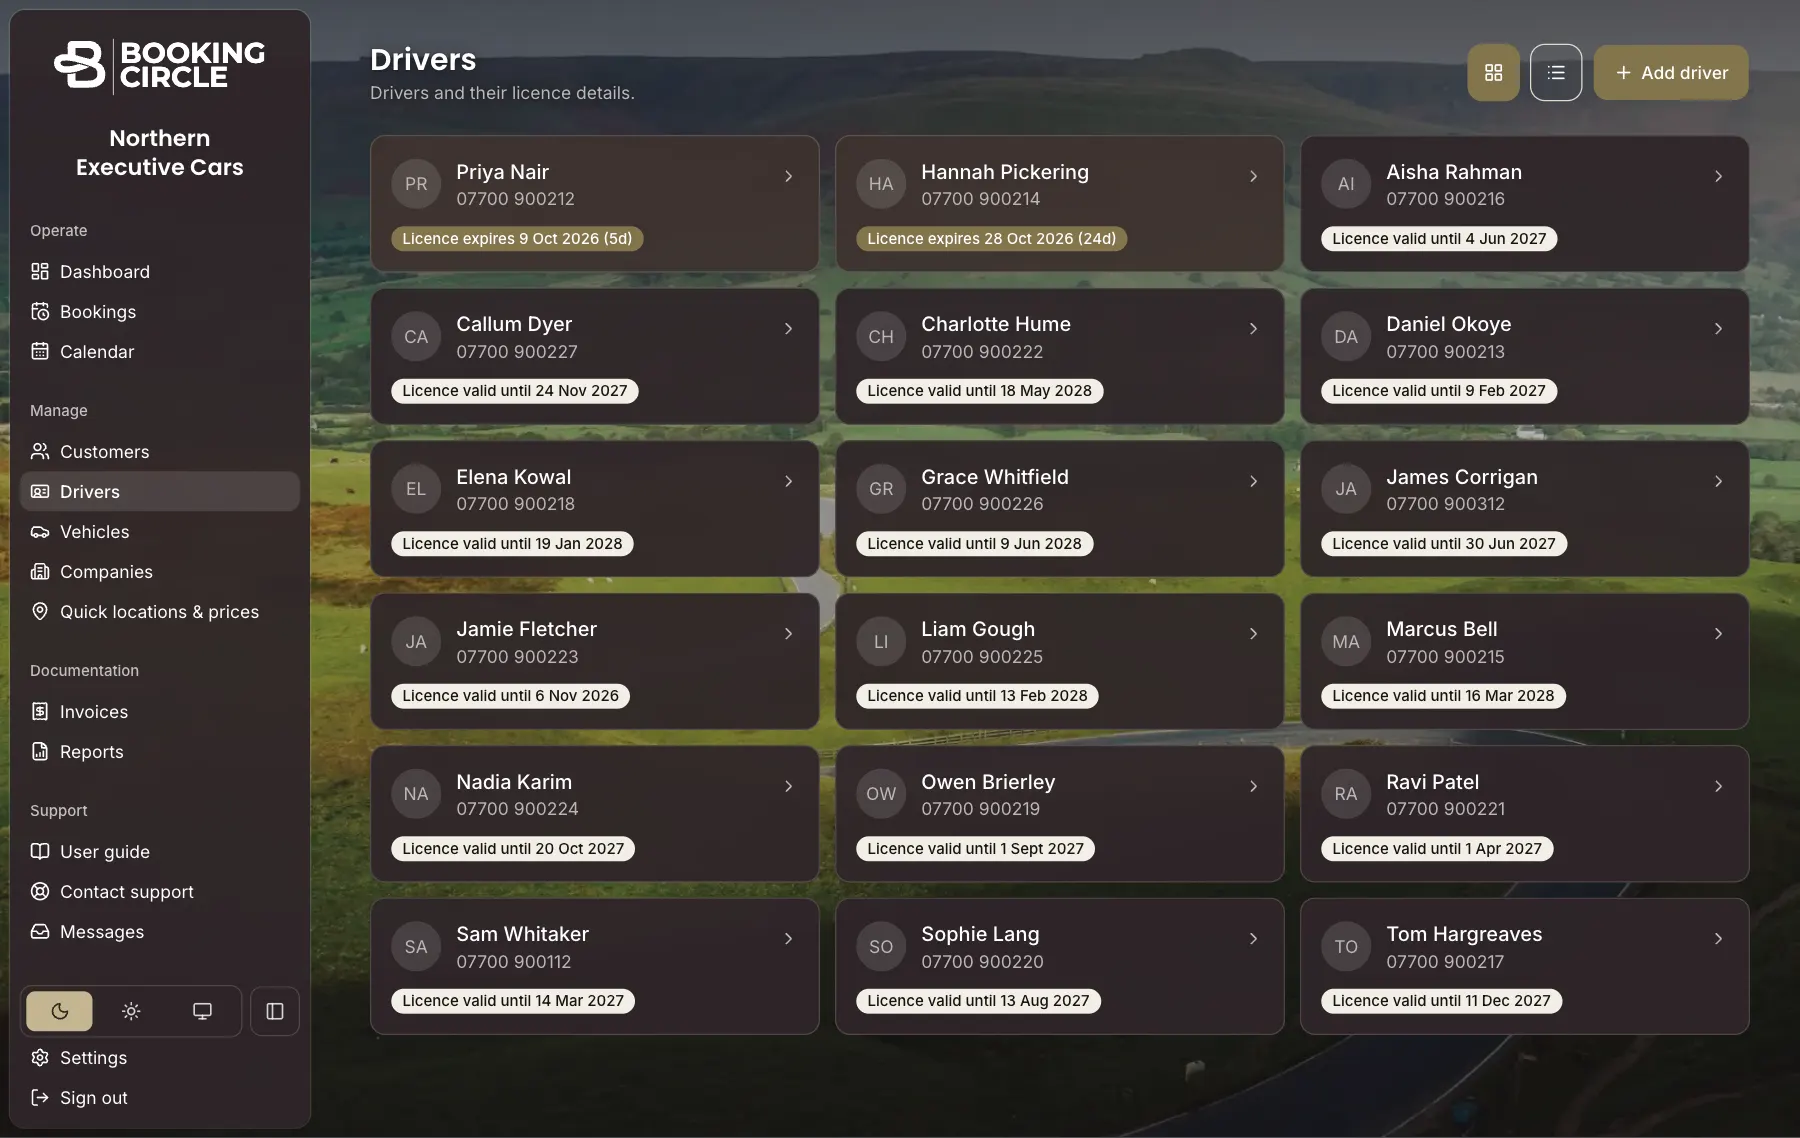Enable light theme sun toggle
Image resolution: width=1800 pixels, height=1138 pixels.
pos(131,1011)
